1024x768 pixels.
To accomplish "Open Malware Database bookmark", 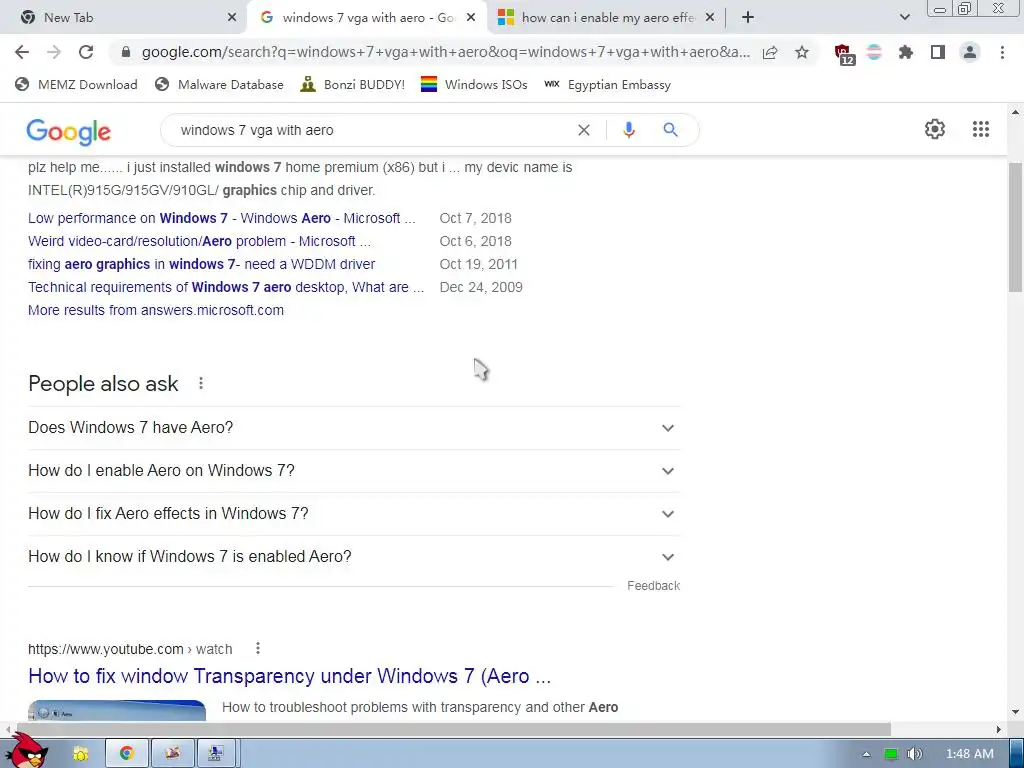I will [219, 84].
